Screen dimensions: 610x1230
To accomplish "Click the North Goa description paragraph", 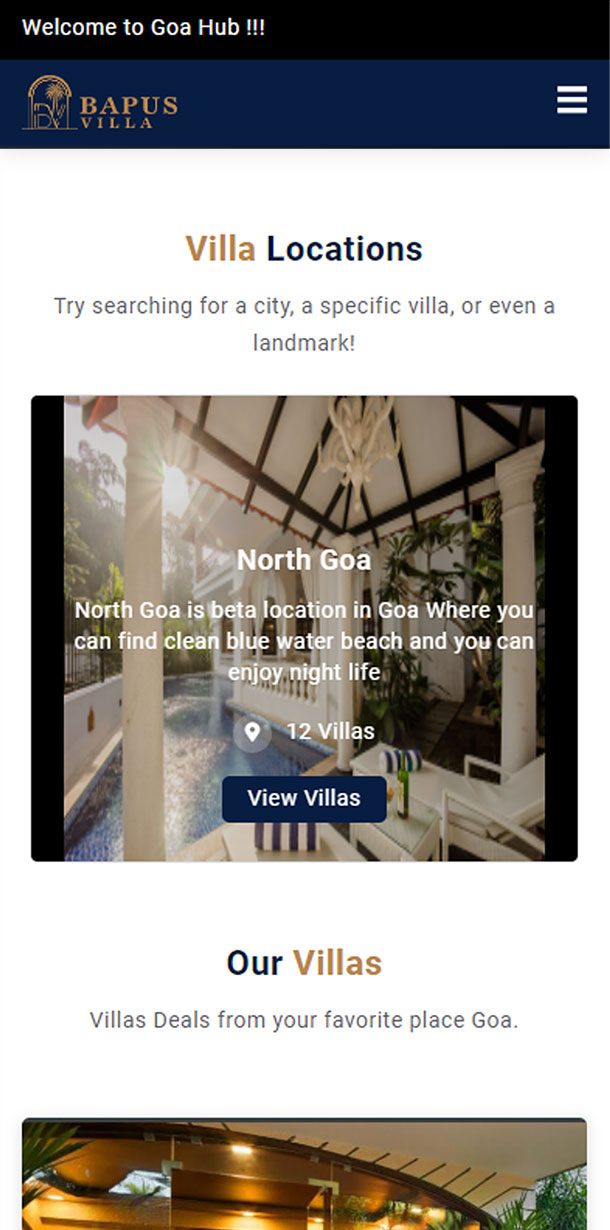I will coord(304,641).
